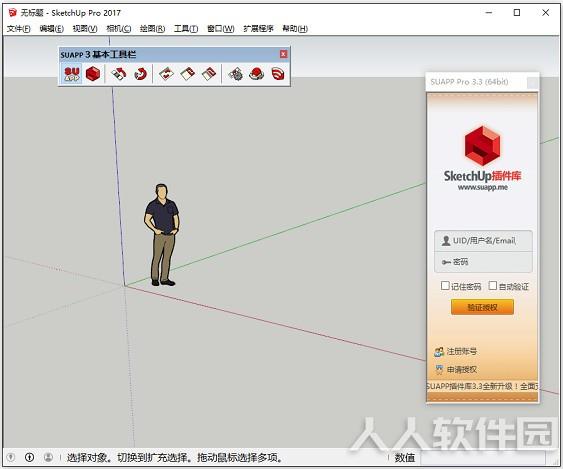This screenshot has width=563, height=469.
Task: Click the seventh SUAPP toolbar panel icon
Action: (209, 74)
